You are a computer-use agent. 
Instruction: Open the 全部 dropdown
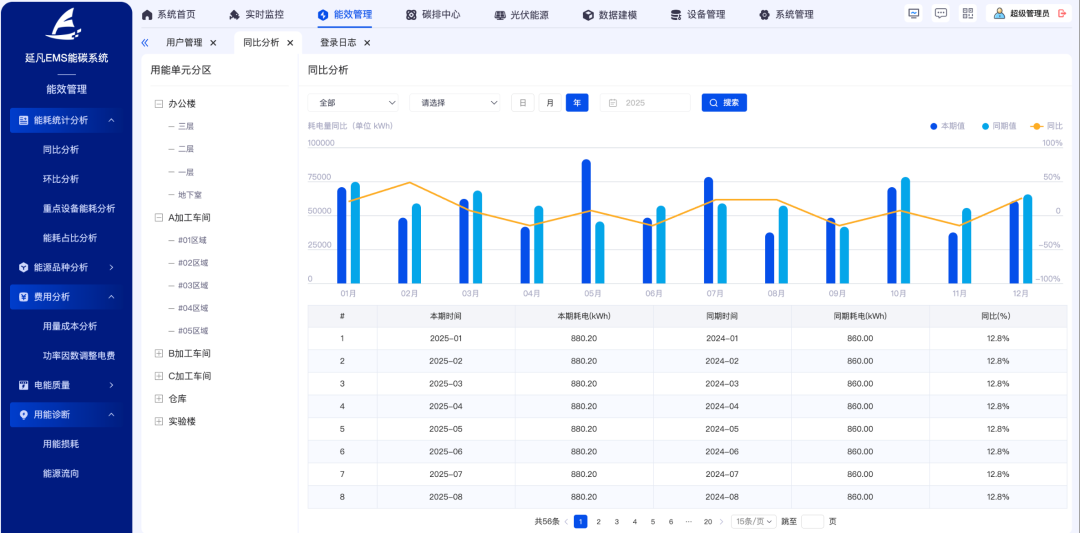coord(353,103)
